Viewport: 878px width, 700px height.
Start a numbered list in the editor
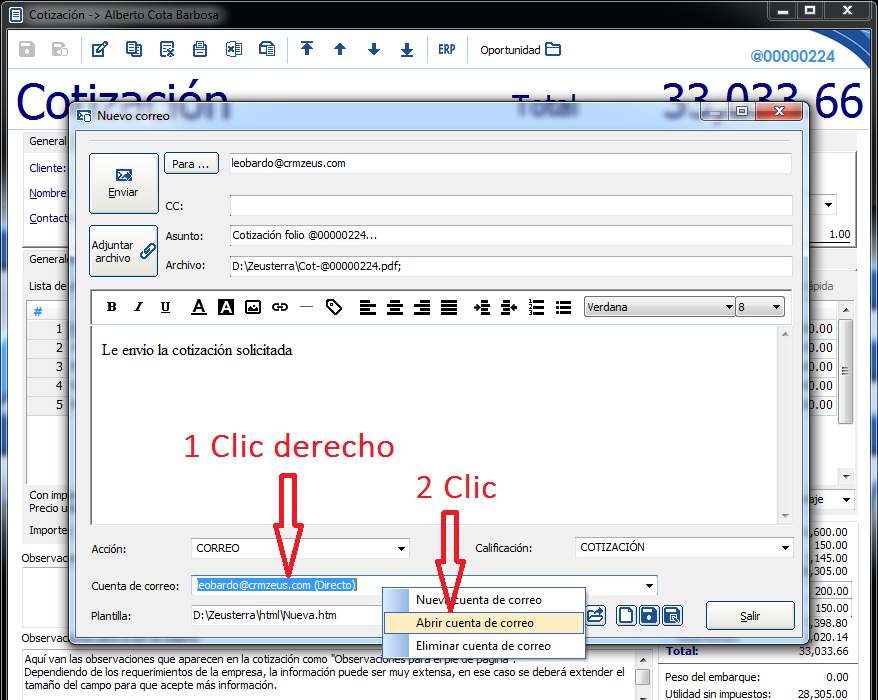[x=536, y=307]
